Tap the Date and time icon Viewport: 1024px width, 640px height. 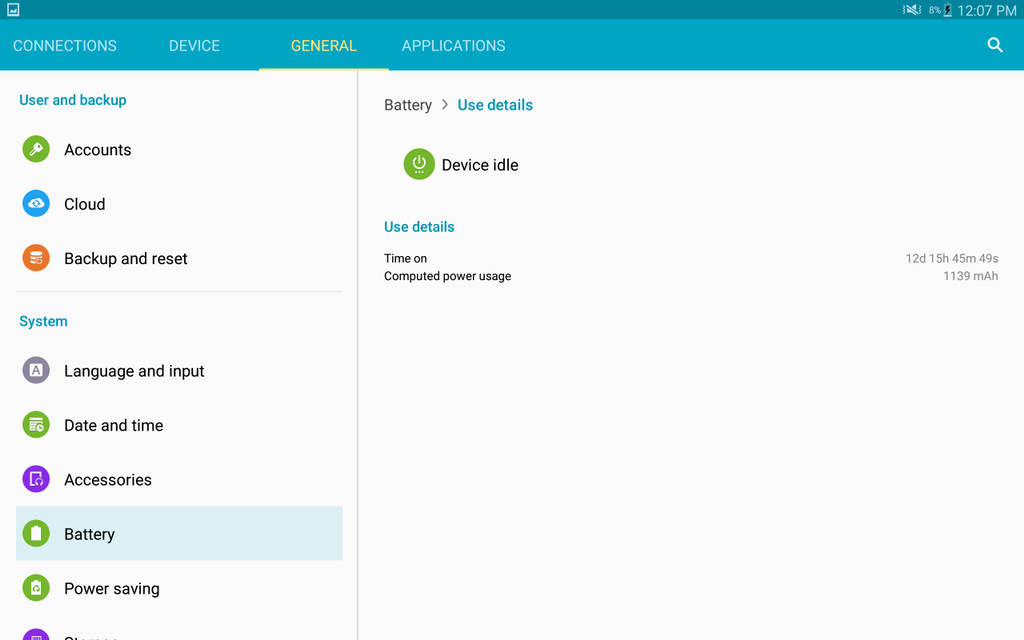click(36, 425)
